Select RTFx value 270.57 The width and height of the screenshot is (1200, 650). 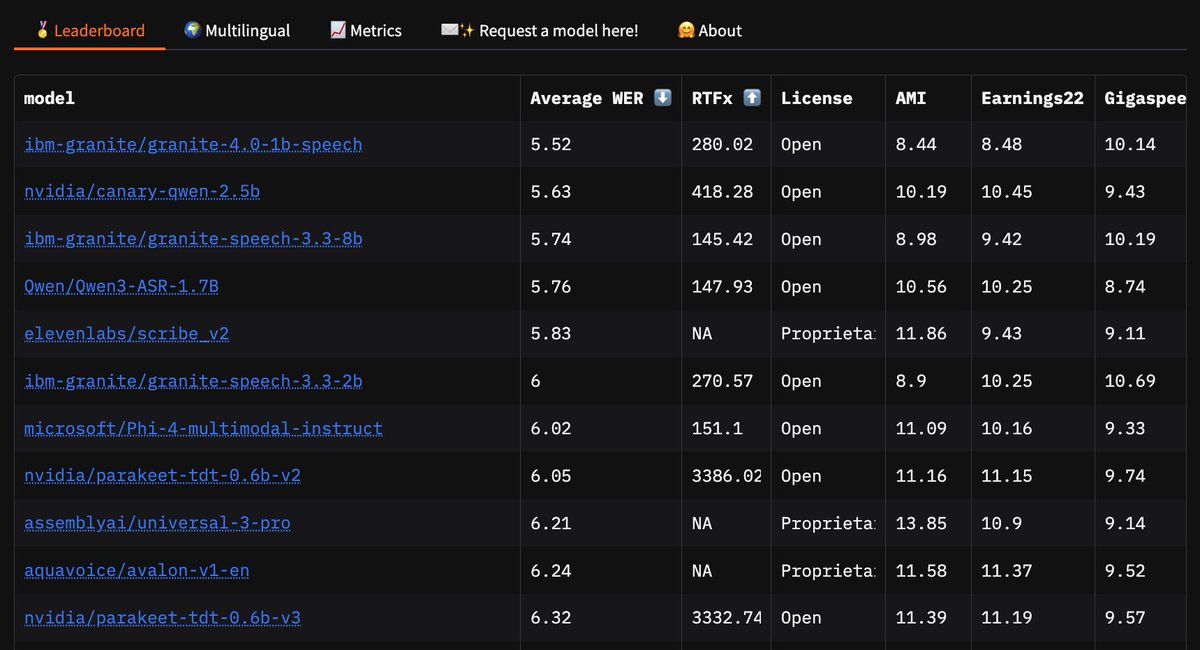tap(722, 381)
